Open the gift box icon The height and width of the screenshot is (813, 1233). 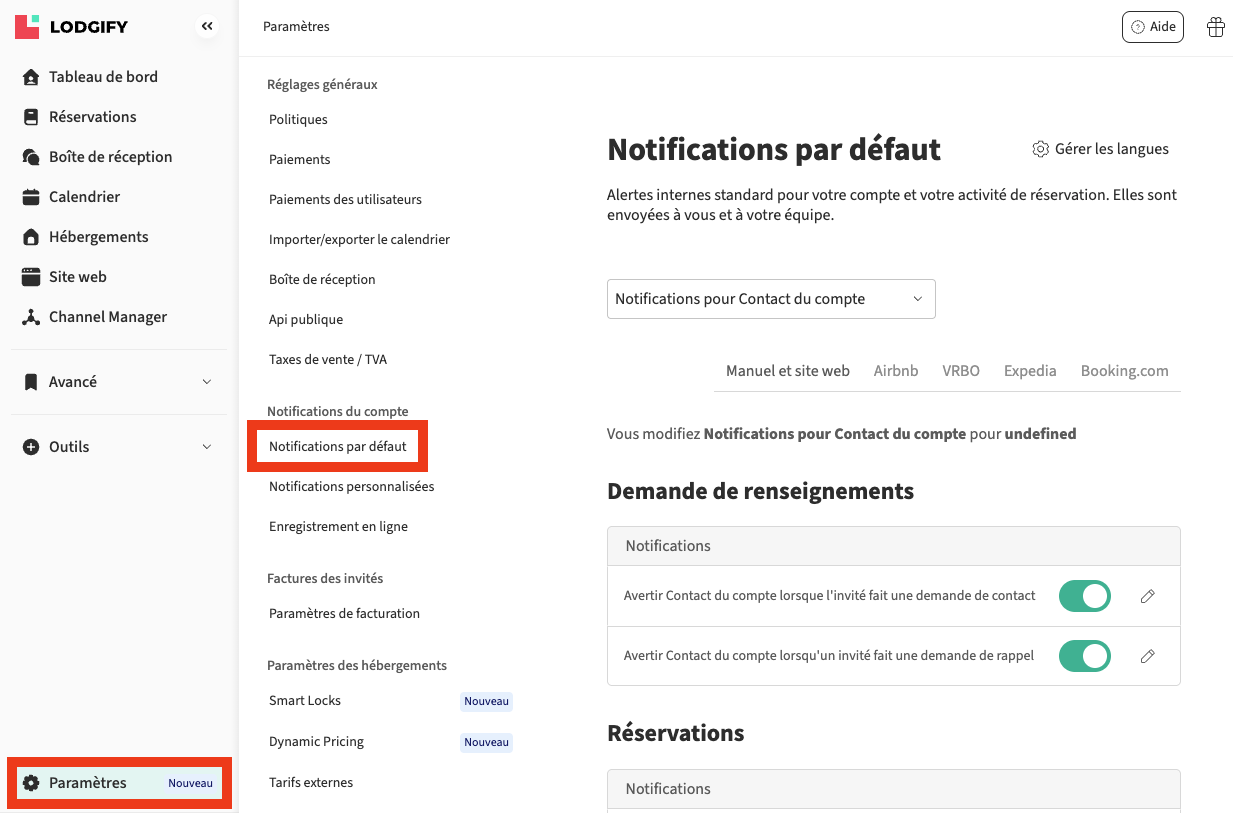pyautogui.click(x=1215, y=27)
